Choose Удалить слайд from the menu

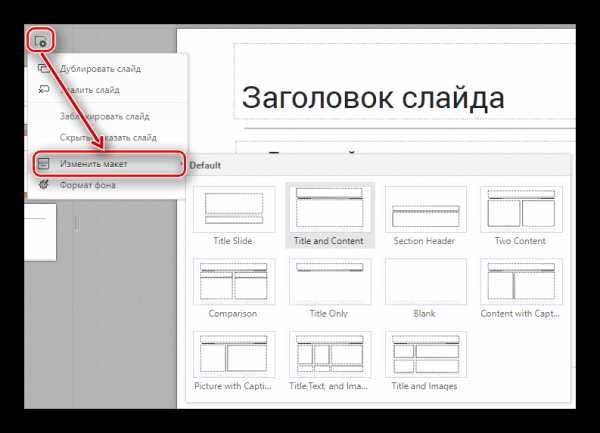click(108, 90)
